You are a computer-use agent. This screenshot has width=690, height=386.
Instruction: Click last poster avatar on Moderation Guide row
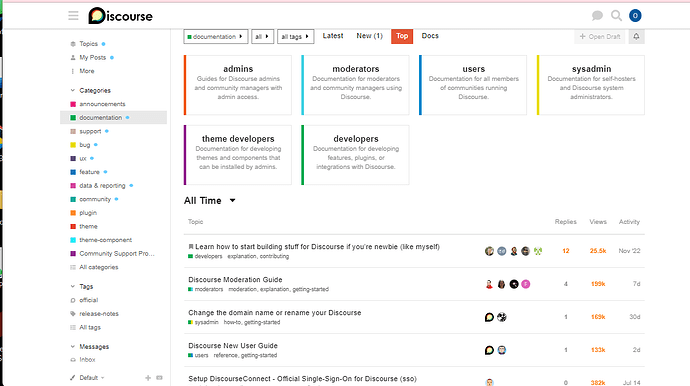click(x=526, y=284)
